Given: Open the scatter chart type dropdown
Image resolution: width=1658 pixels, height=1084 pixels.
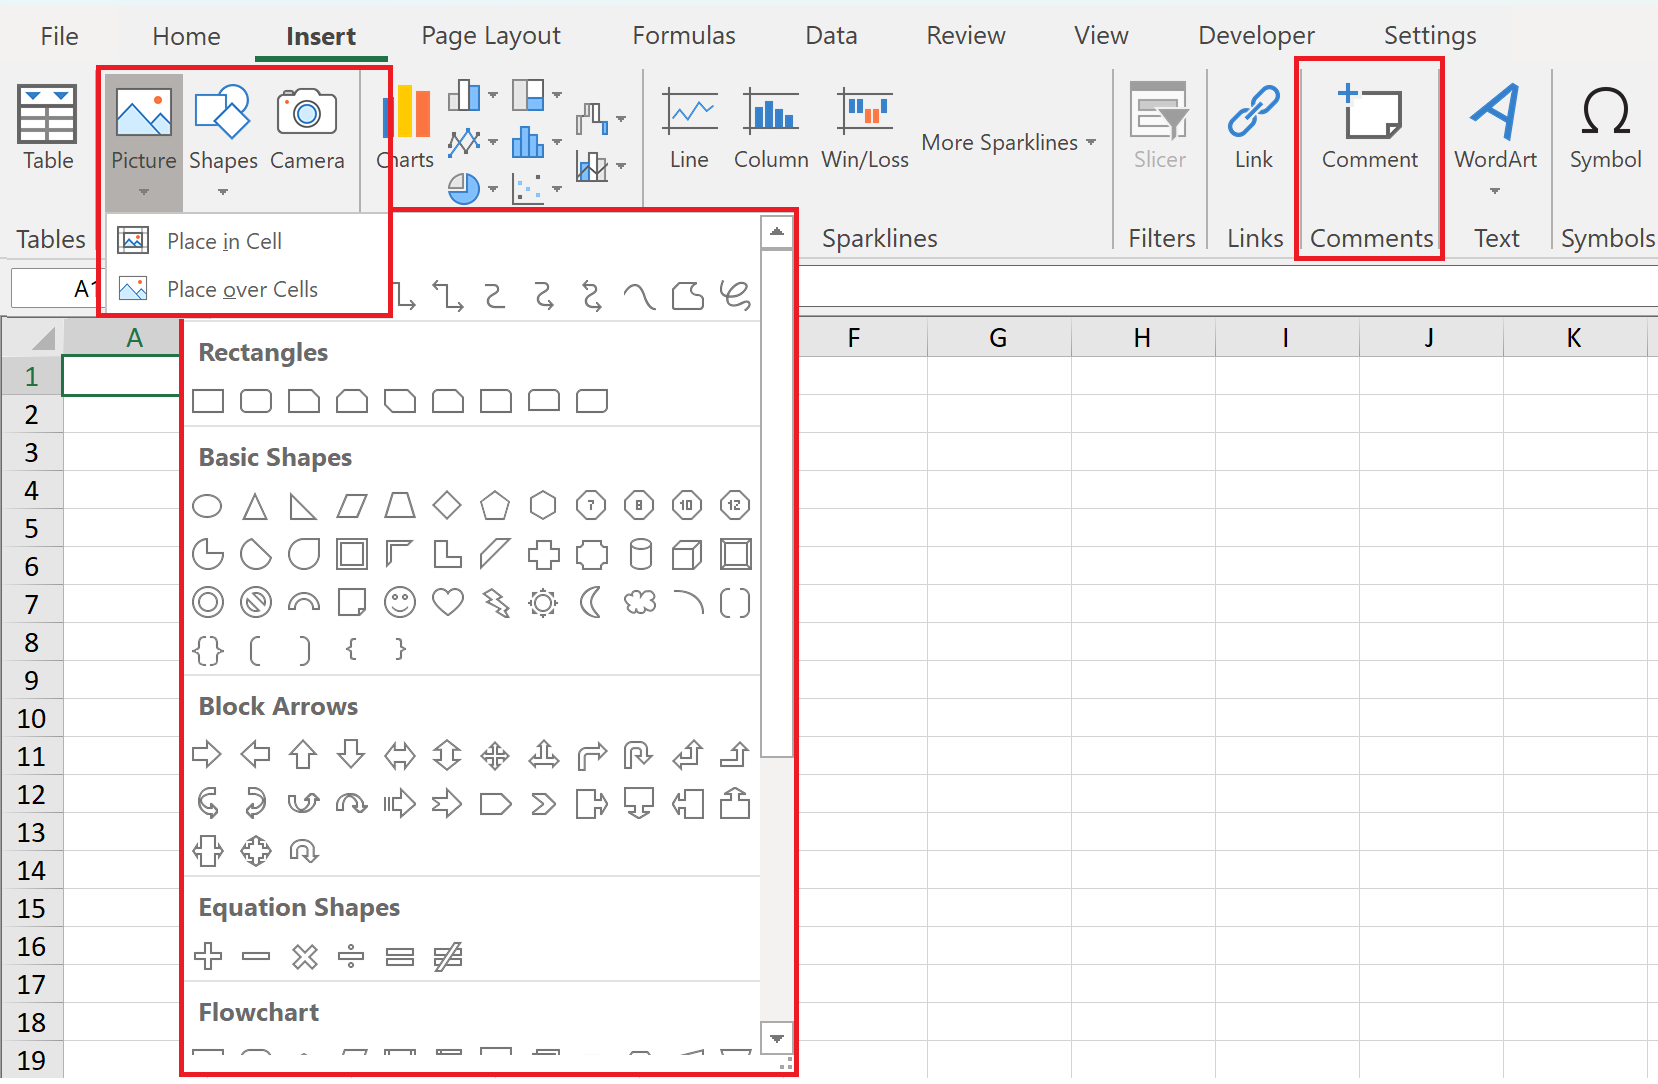Looking at the screenshot, I should (x=557, y=187).
